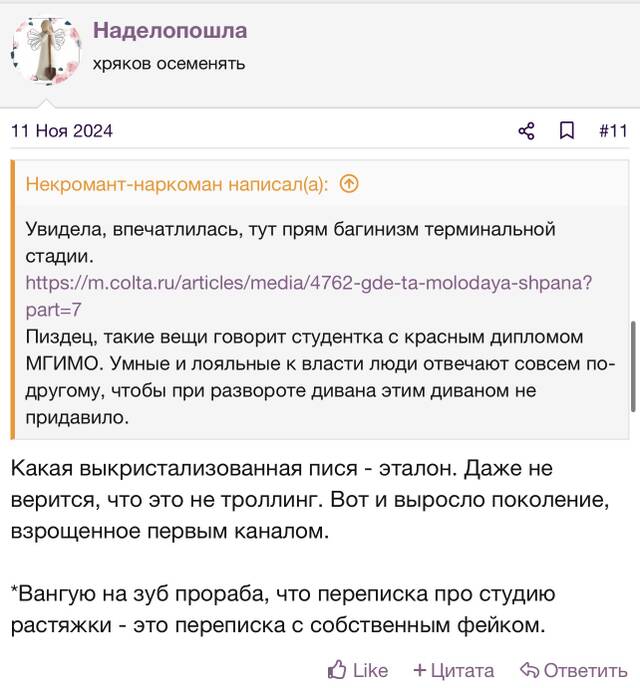Click the plus icon next to Цитата
The image size is (640, 688).
coord(419,670)
